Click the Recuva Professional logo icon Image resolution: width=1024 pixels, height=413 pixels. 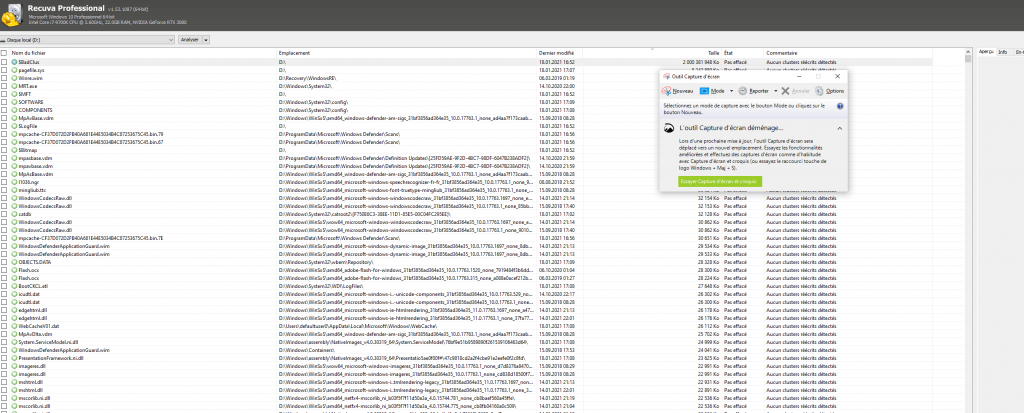[12, 13]
